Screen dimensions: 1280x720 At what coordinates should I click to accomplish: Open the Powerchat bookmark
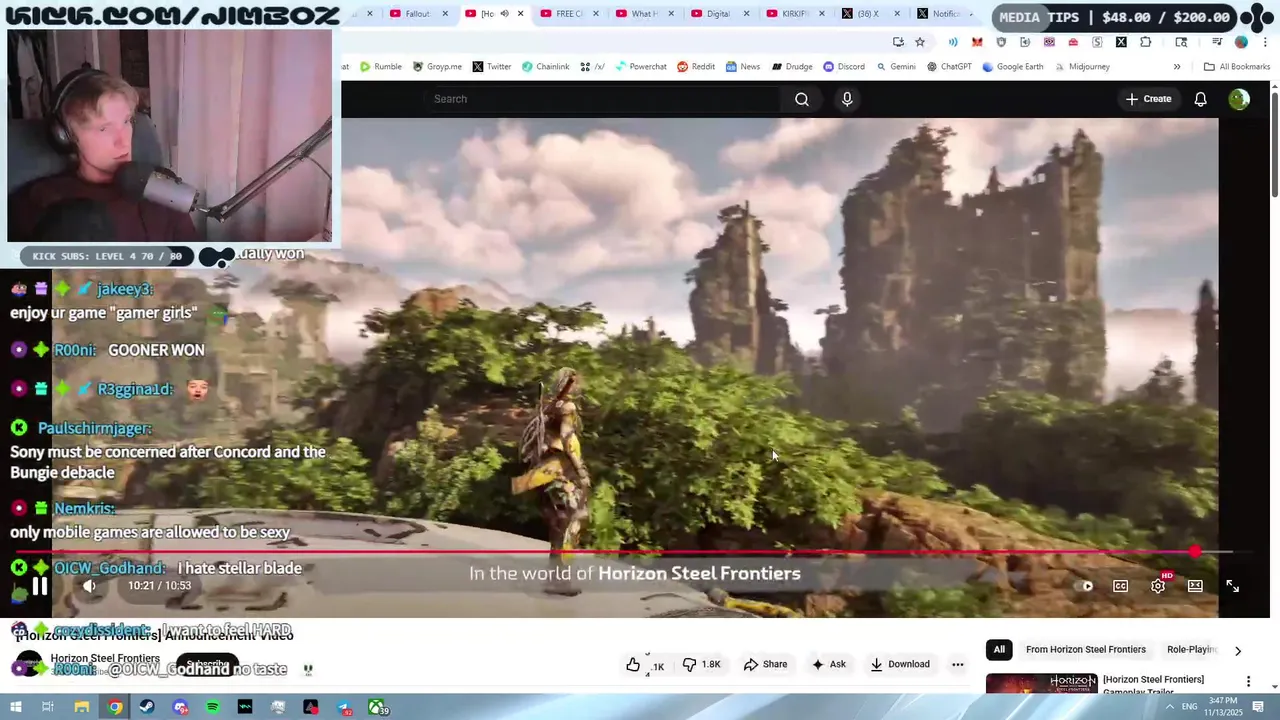tap(640, 67)
